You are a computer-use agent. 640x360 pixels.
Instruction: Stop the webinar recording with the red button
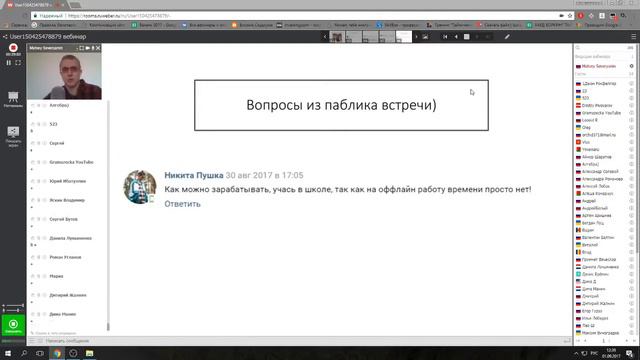click(13, 48)
